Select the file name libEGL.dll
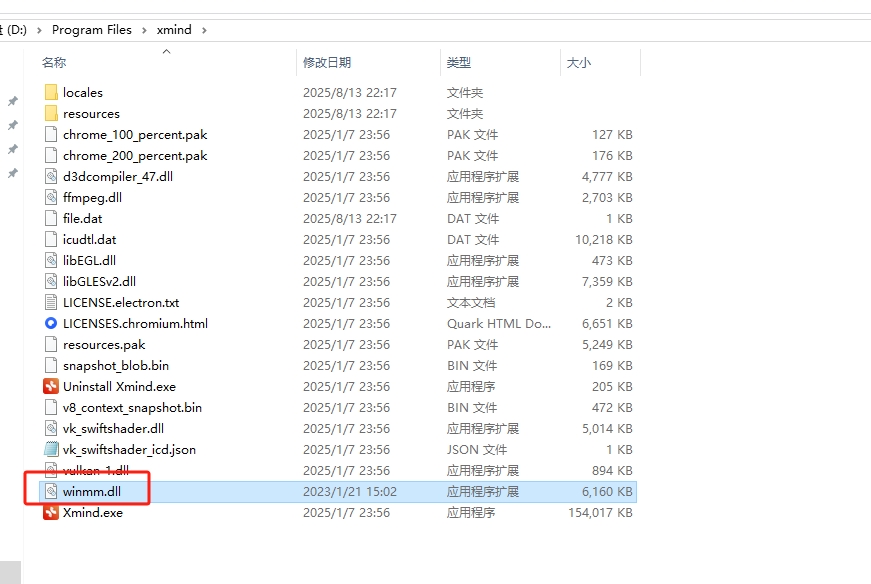The height and width of the screenshot is (584, 871). pyautogui.click(x=89, y=261)
